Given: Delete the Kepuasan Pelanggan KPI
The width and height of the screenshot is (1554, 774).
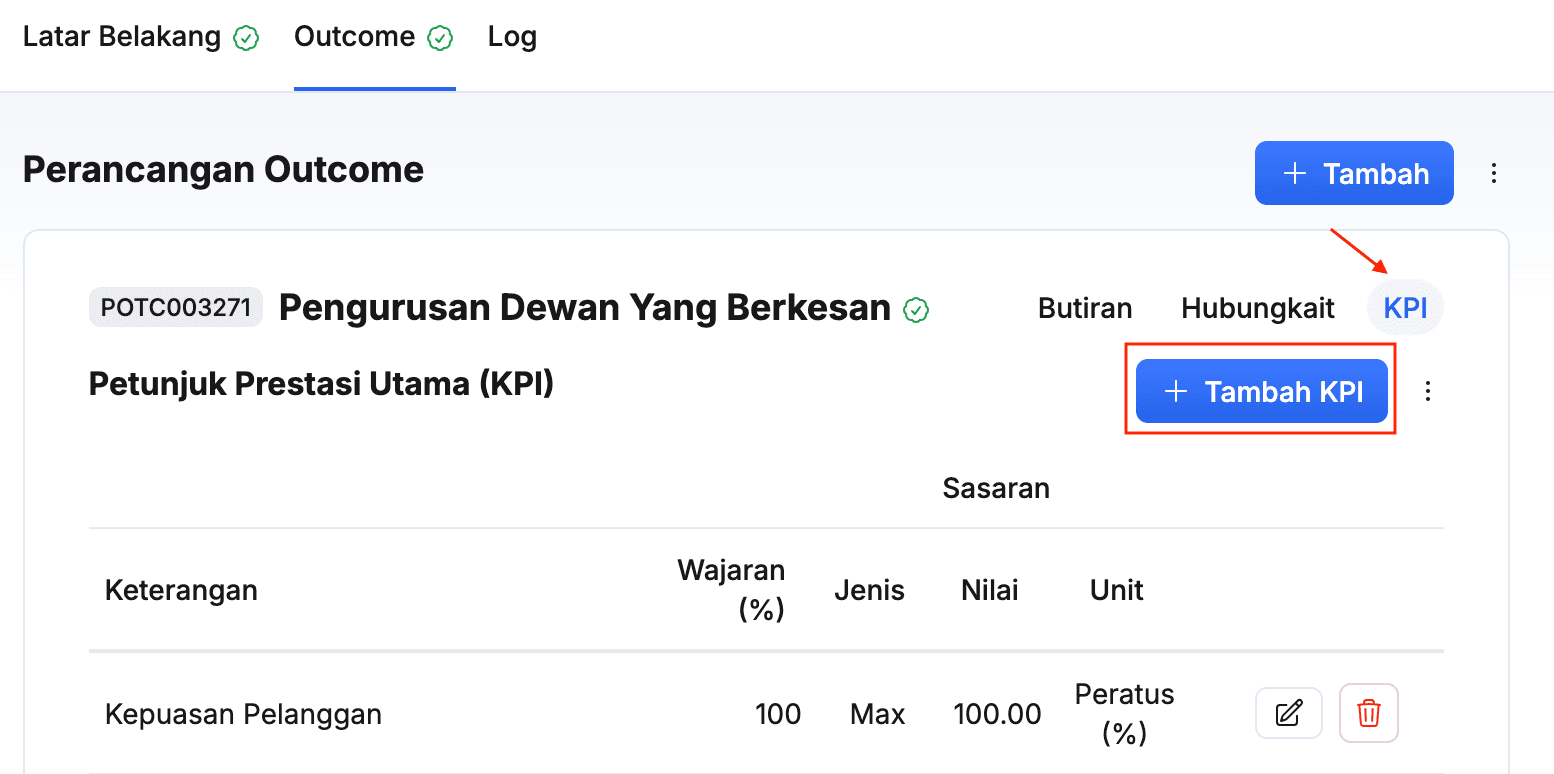Looking at the screenshot, I should click(1368, 714).
